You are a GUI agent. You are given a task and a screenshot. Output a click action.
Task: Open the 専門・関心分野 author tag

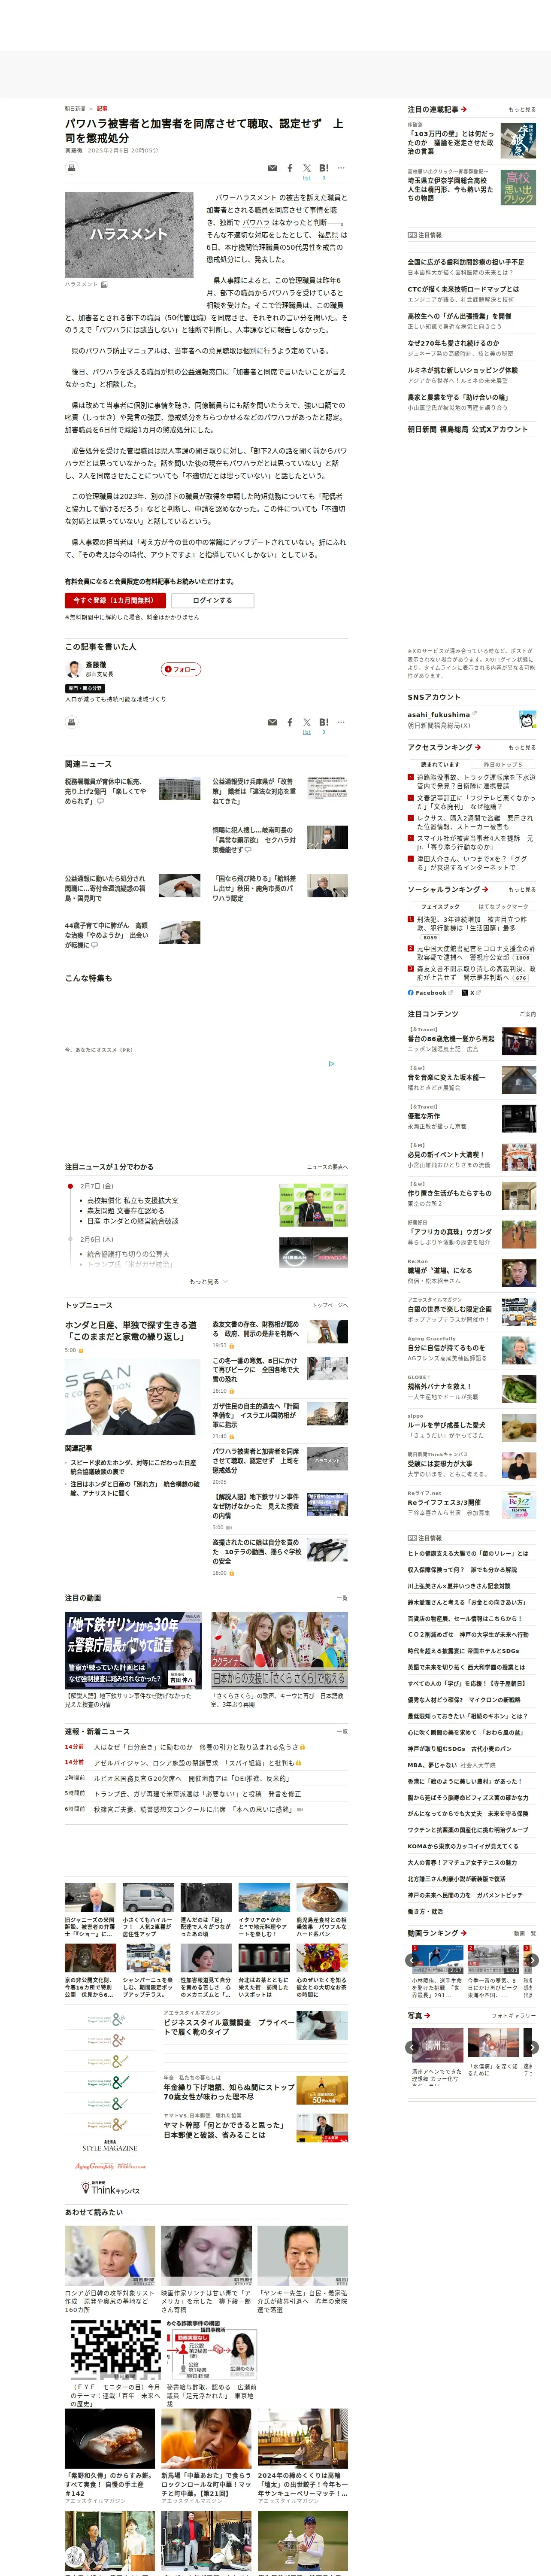tap(85, 688)
